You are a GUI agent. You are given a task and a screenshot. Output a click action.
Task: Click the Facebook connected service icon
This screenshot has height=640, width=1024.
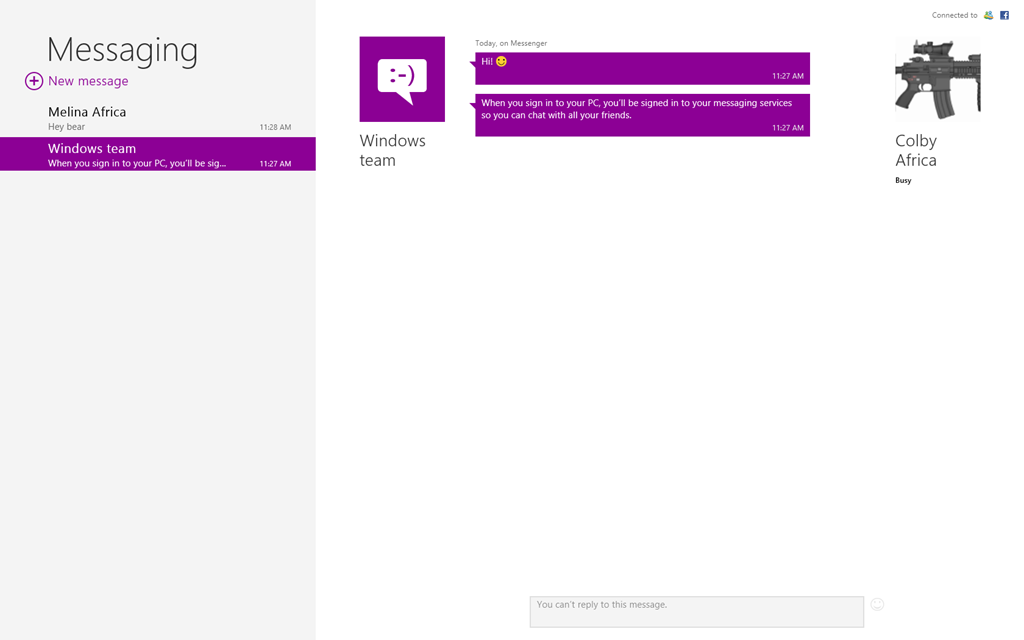tap(1004, 15)
